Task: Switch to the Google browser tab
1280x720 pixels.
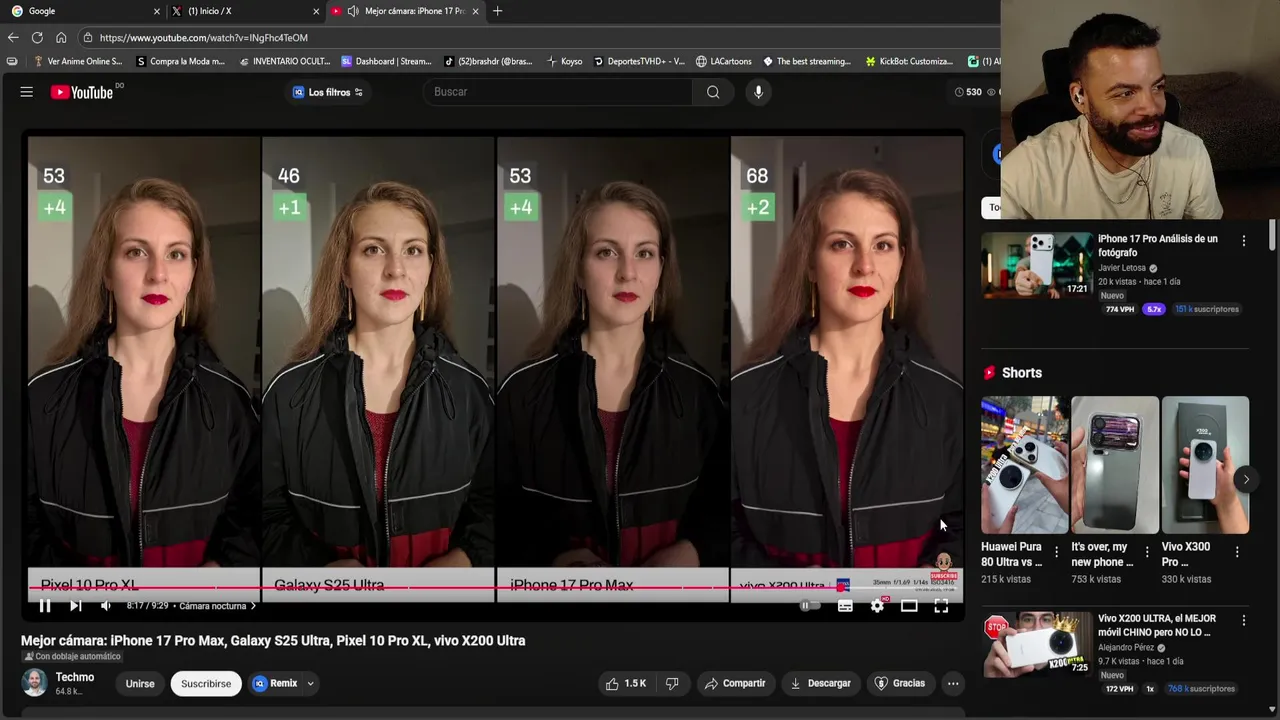Action: point(82,11)
